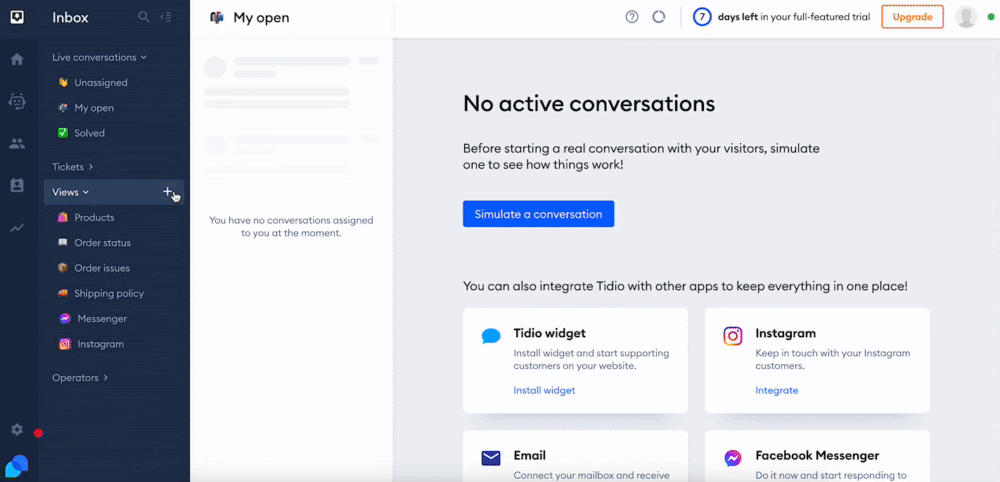Screen dimensions: 1000x482
Task: Open the Messenger view
Action: click(x=93, y=319)
